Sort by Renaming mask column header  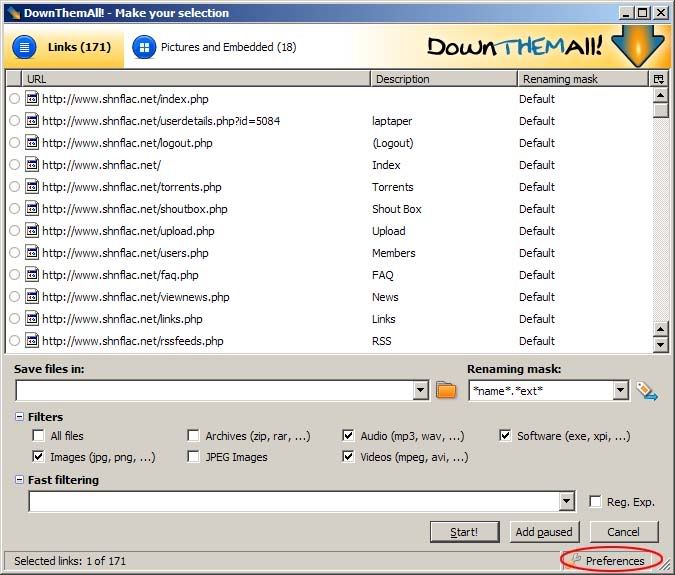(x=583, y=79)
